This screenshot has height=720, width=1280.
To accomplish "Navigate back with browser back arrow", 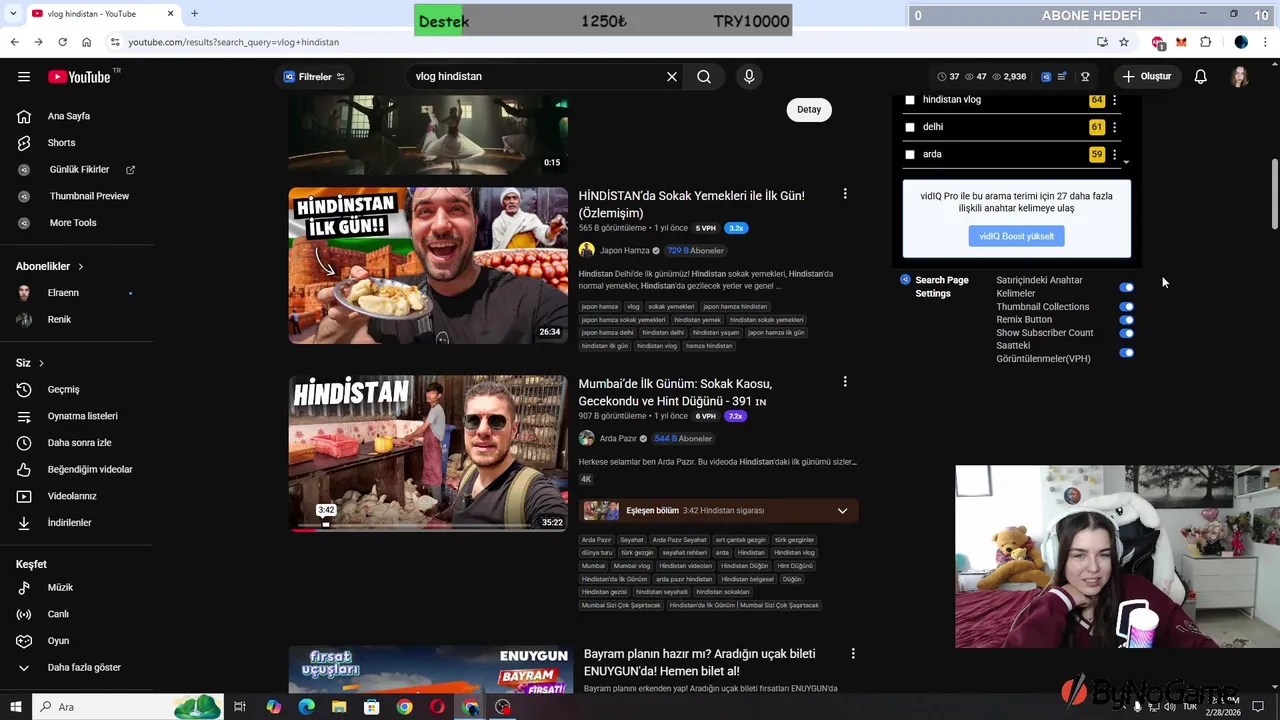I will (x=14, y=42).
